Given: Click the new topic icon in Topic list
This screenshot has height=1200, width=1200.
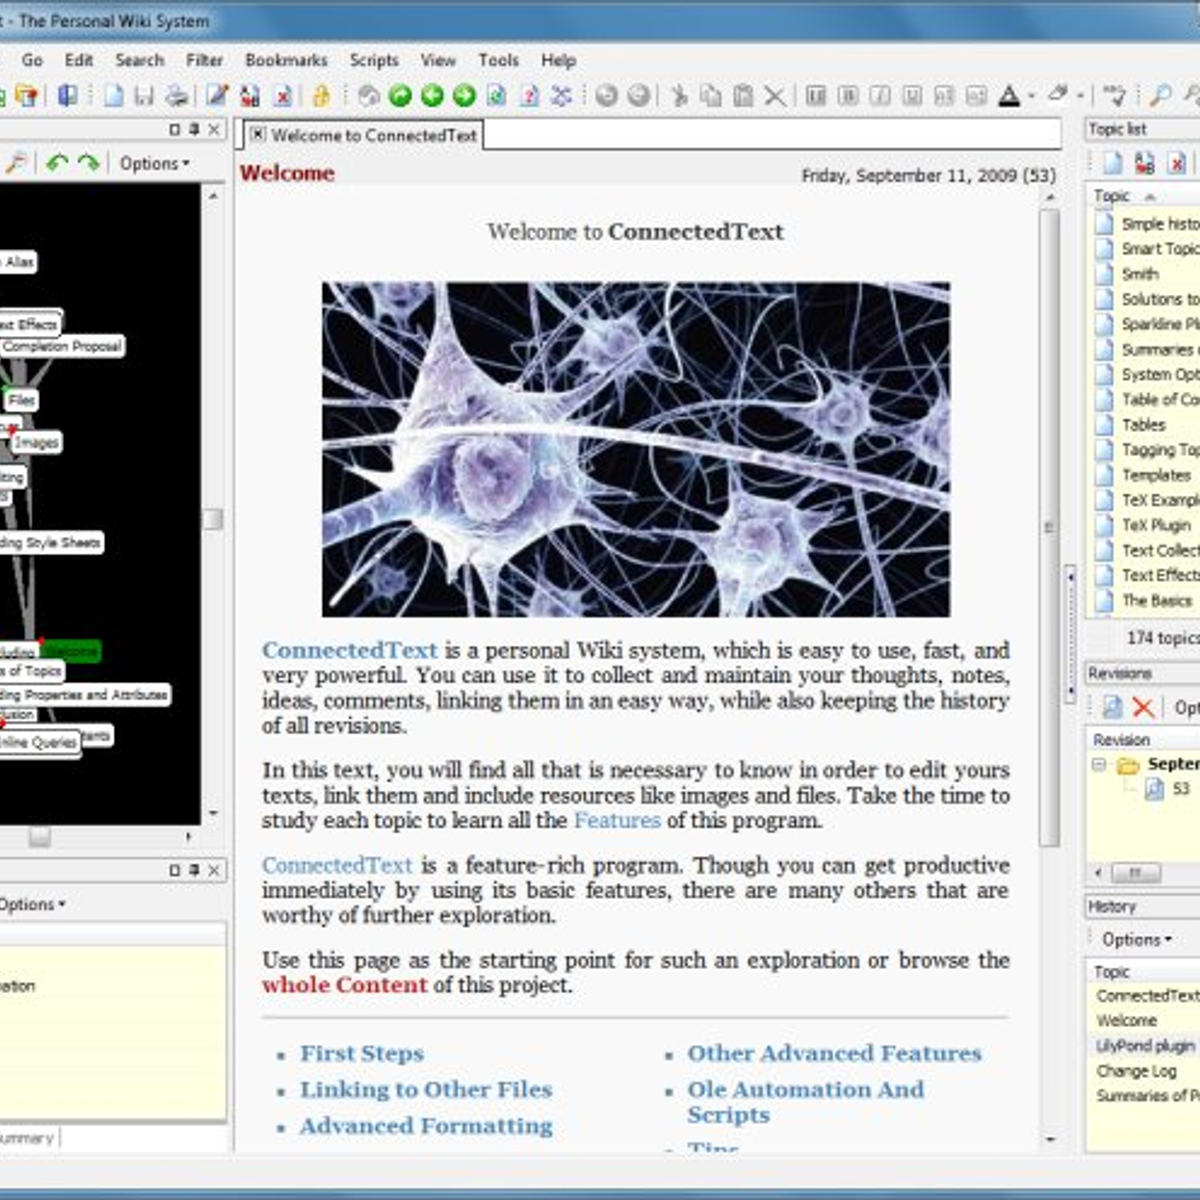Looking at the screenshot, I should point(1113,163).
